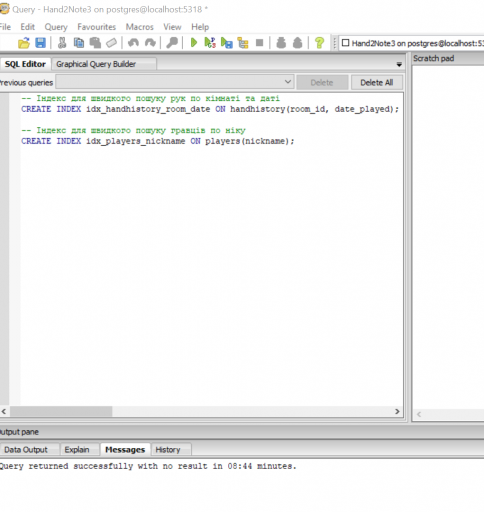The height and width of the screenshot is (512, 484).
Task: Switch to the Graphical Query Builder tab
Action: (x=96, y=64)
